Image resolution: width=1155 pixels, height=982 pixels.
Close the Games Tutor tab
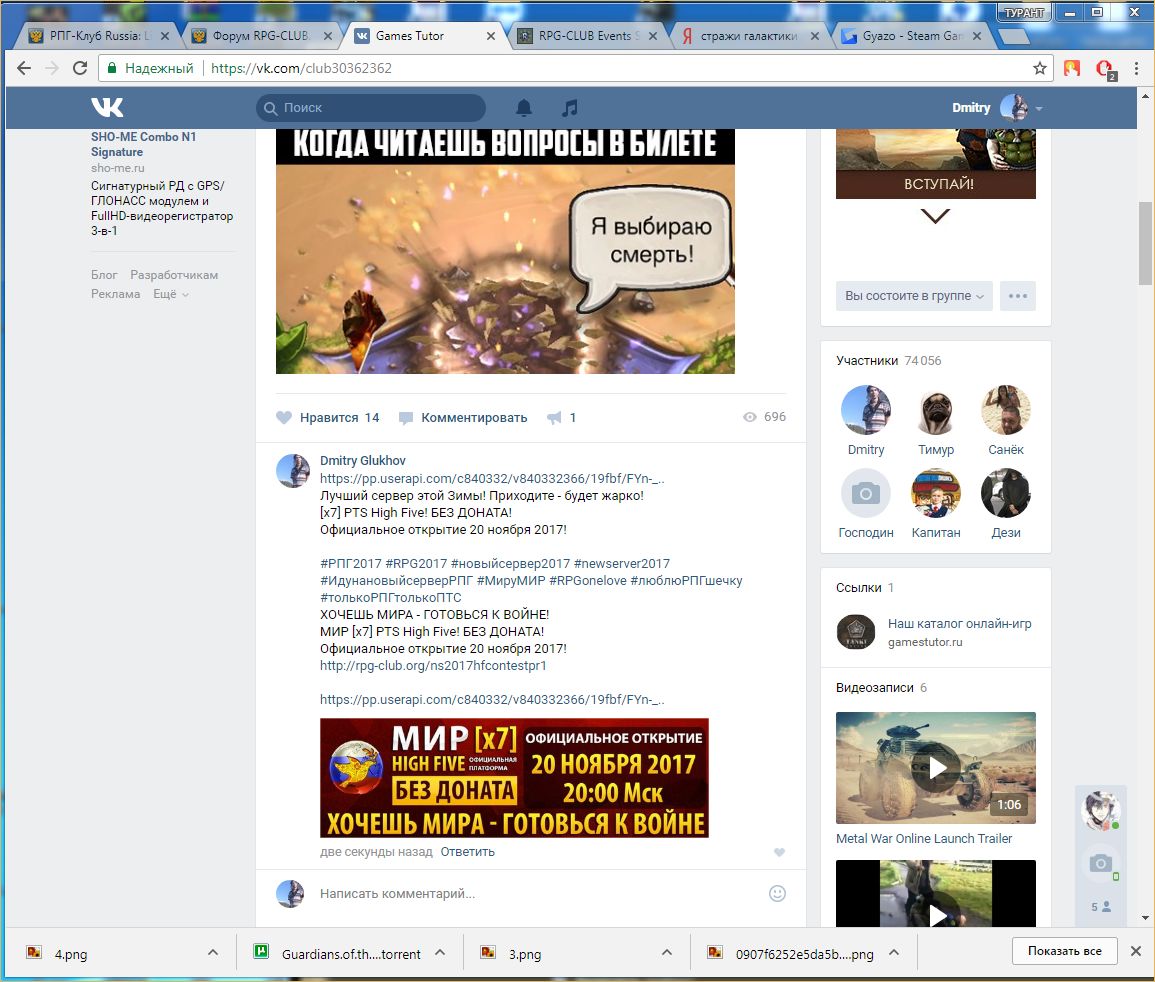(x=491, y=36)
